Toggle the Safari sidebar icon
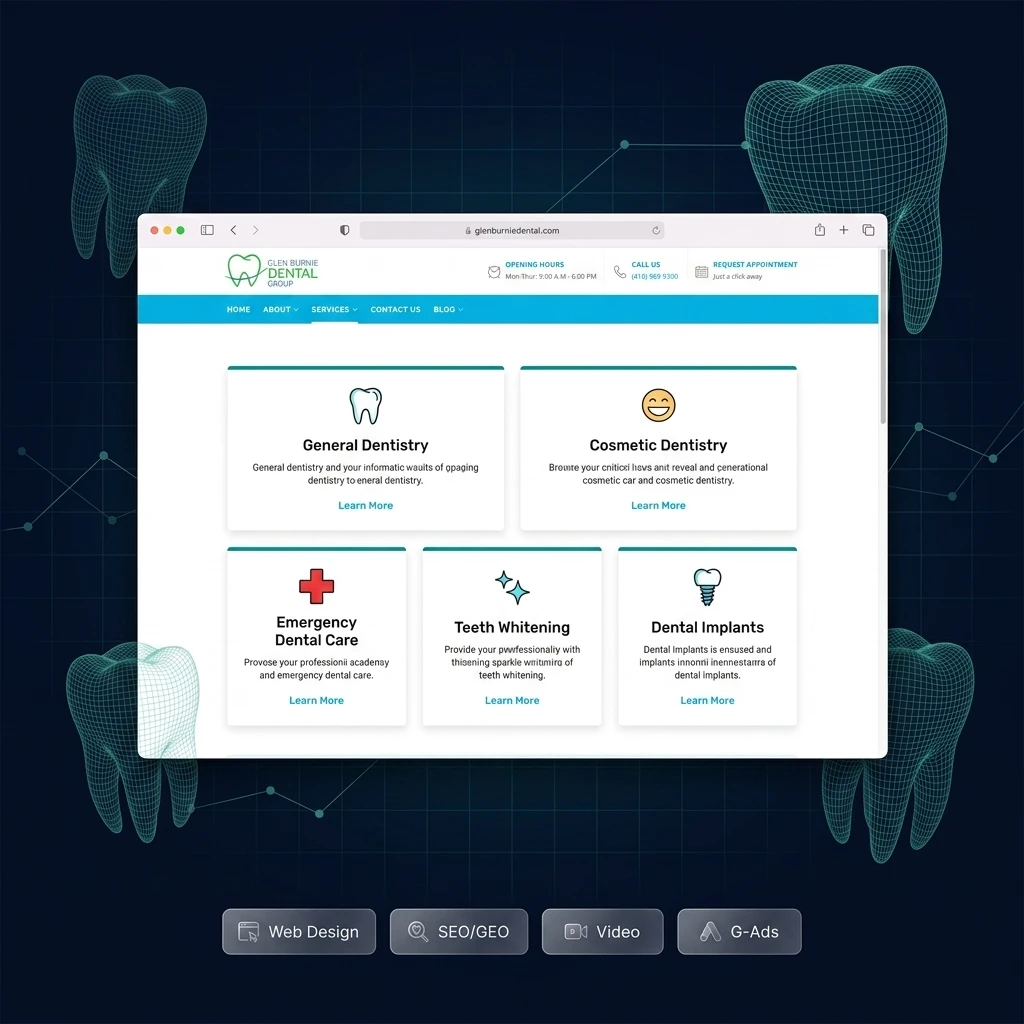Viewport: 1024px width, 1024px height. [x=207, y=230]
